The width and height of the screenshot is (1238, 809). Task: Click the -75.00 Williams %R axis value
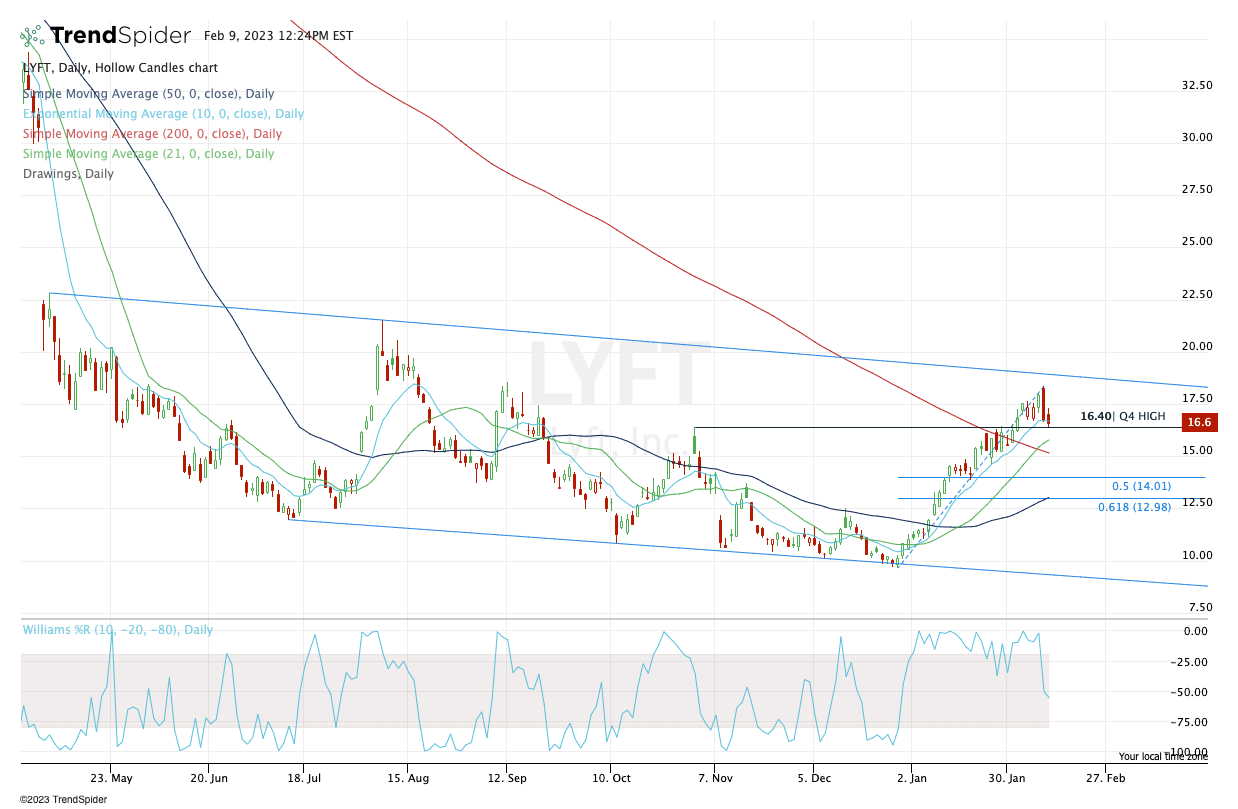[1191, 722]
